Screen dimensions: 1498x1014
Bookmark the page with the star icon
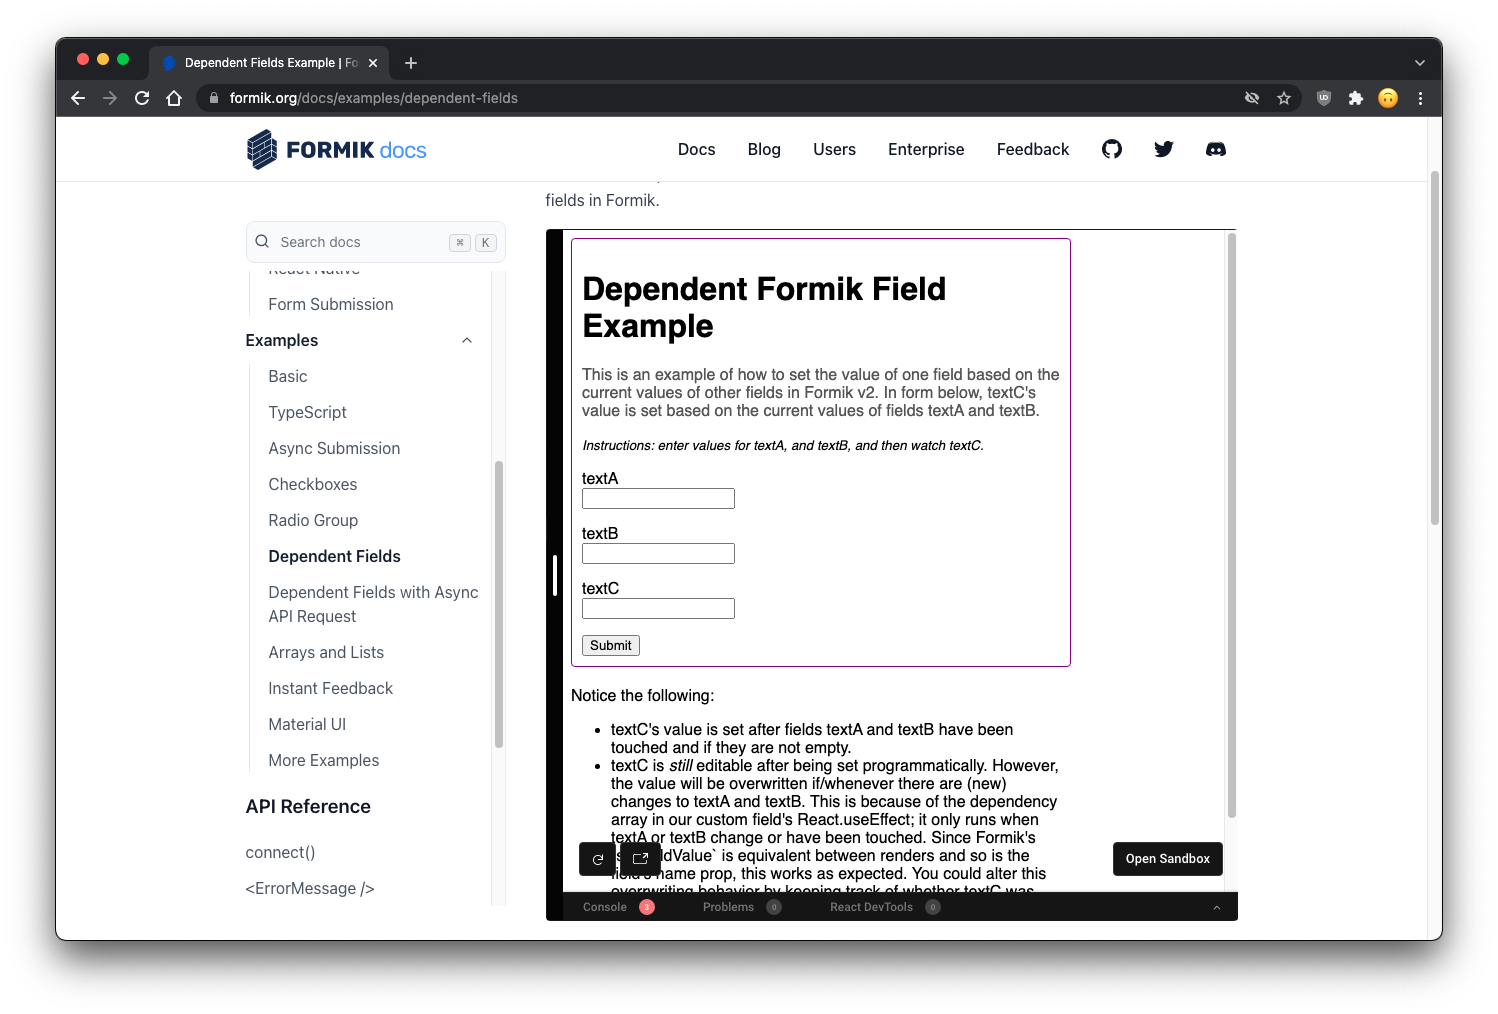(1284, 98)
